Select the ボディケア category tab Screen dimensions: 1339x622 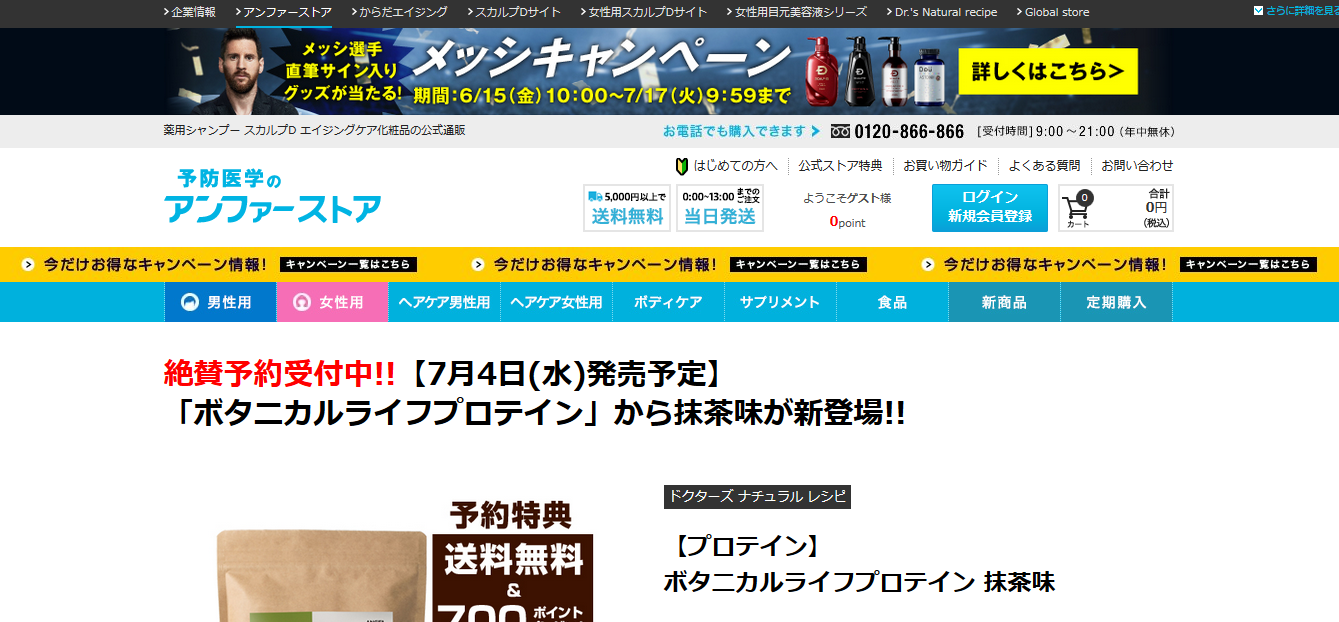click(x=668, y=302)
